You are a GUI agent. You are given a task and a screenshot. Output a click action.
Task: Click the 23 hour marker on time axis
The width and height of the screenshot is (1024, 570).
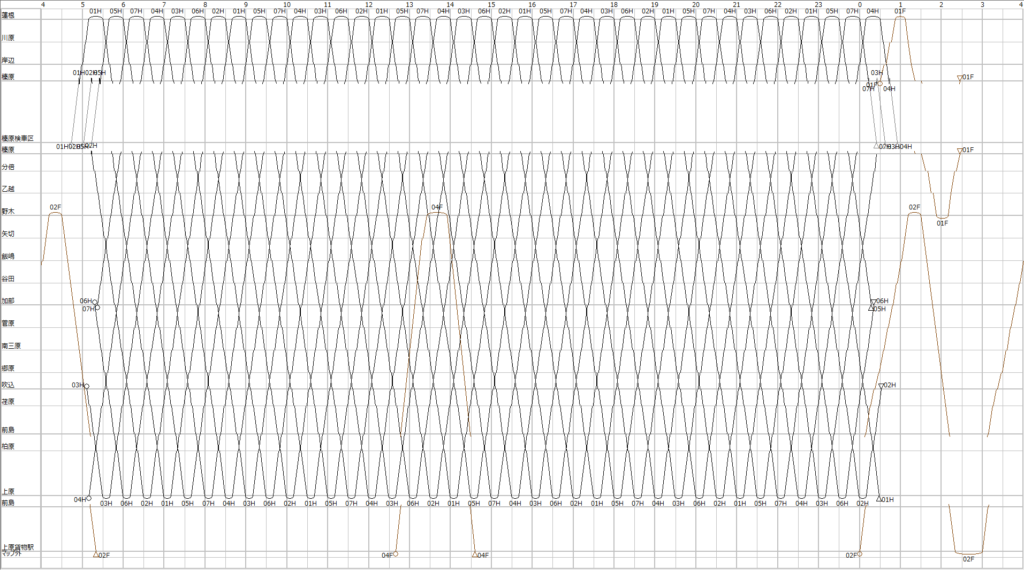point(818,5)
